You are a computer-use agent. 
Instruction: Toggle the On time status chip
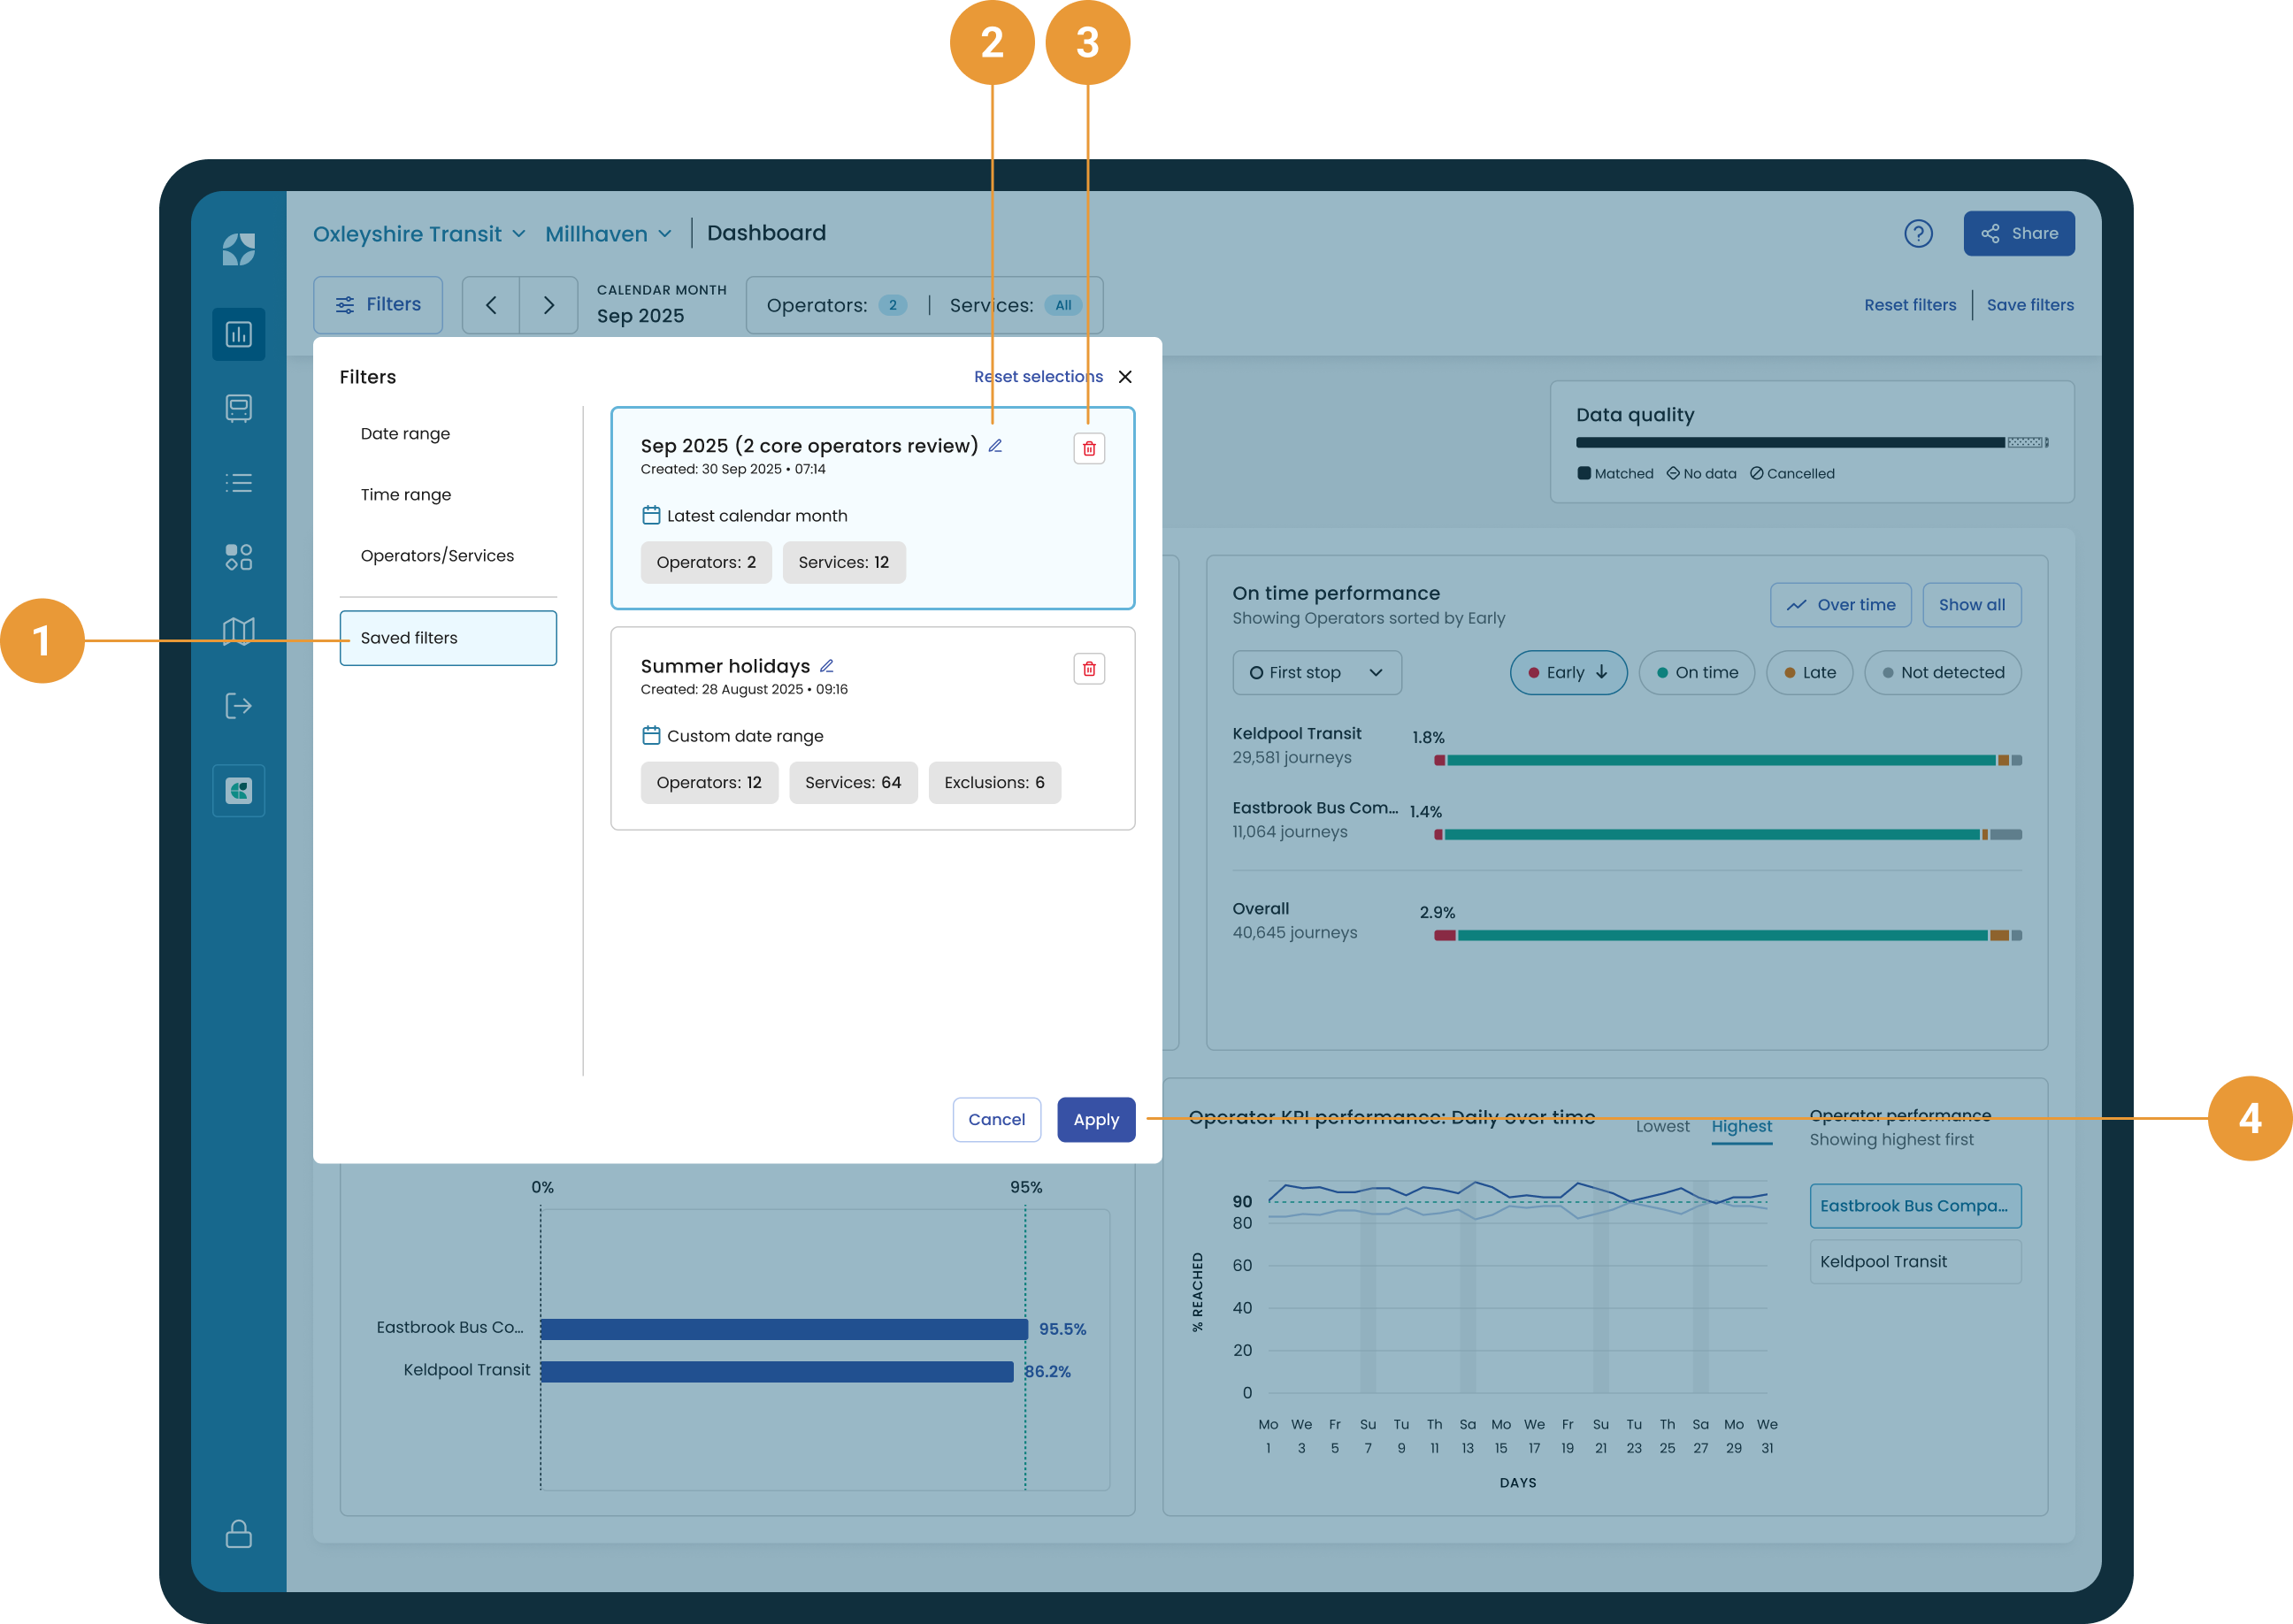[x=1696, y=673]
